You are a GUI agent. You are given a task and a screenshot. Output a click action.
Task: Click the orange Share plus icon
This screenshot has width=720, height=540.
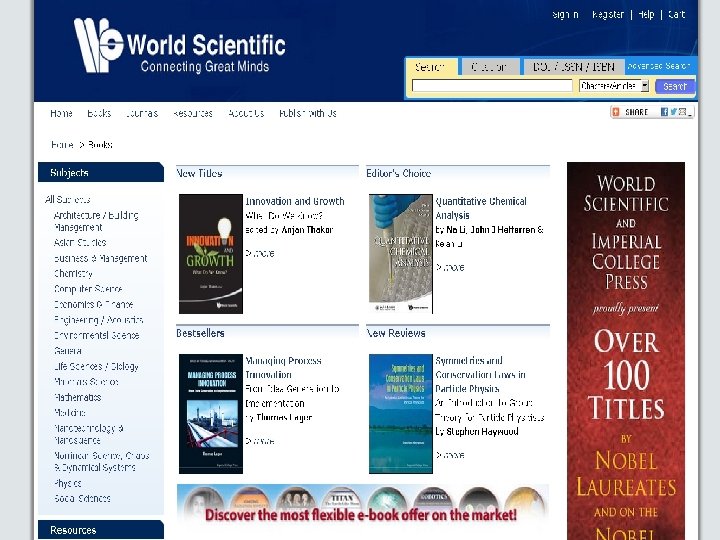[x=616, y=112]
